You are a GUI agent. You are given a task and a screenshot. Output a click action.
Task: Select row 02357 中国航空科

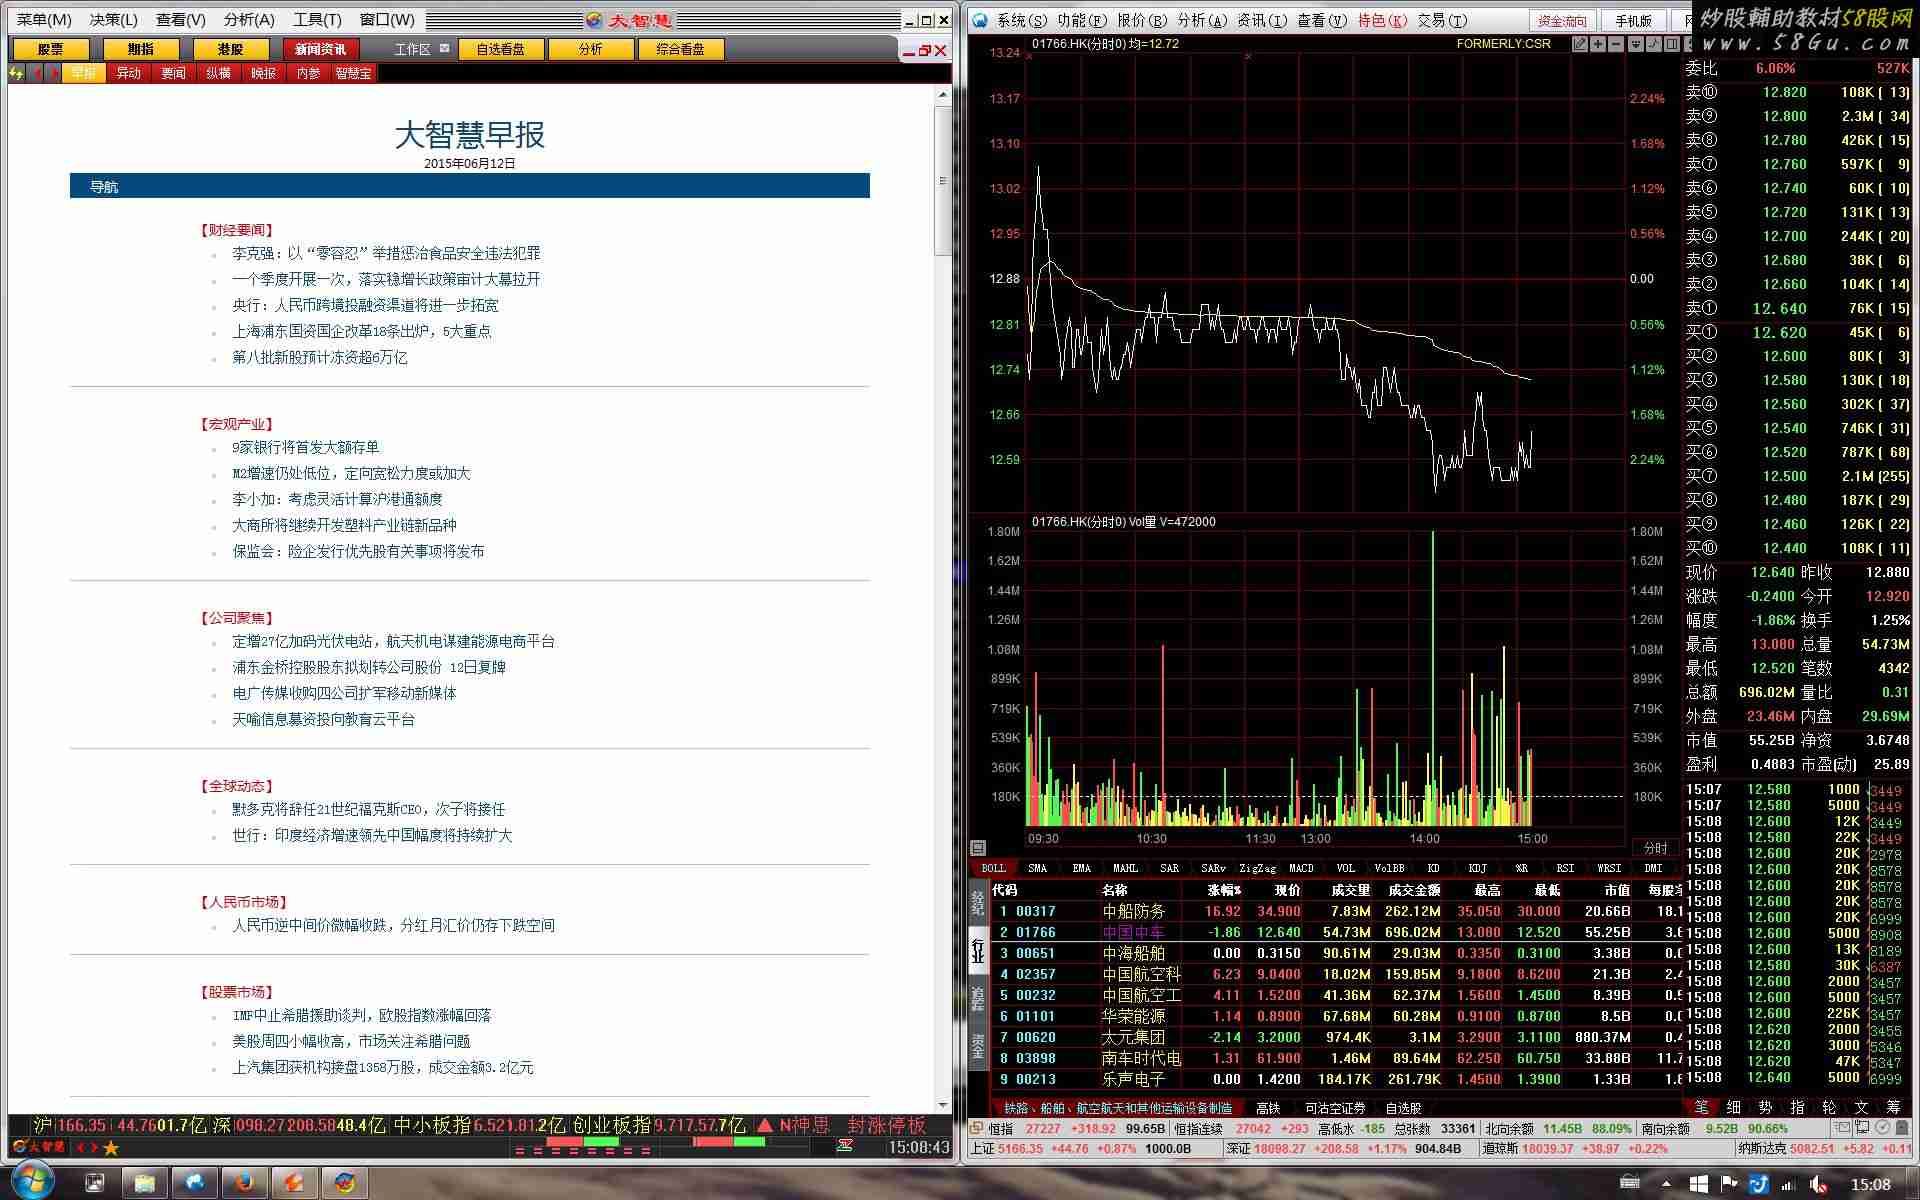1336,974
